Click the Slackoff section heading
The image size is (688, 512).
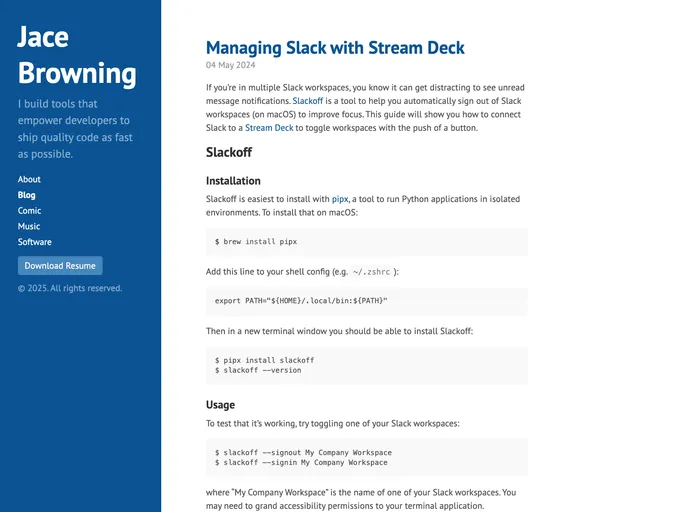pyautogui.click(x=229, y=152)
